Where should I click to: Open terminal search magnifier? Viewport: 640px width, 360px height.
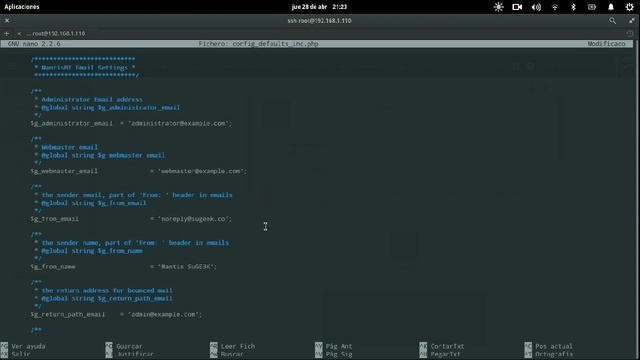[612, 20]
